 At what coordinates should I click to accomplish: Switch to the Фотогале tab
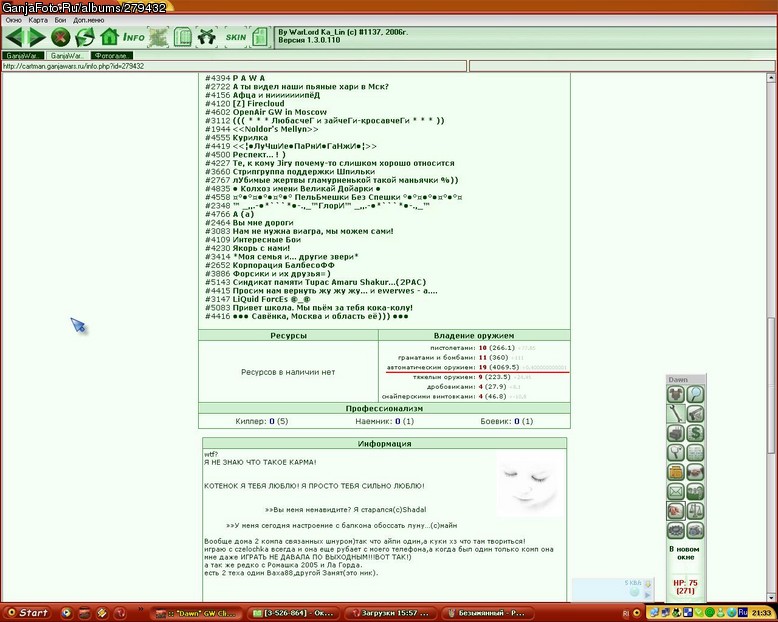pos(112,56)
